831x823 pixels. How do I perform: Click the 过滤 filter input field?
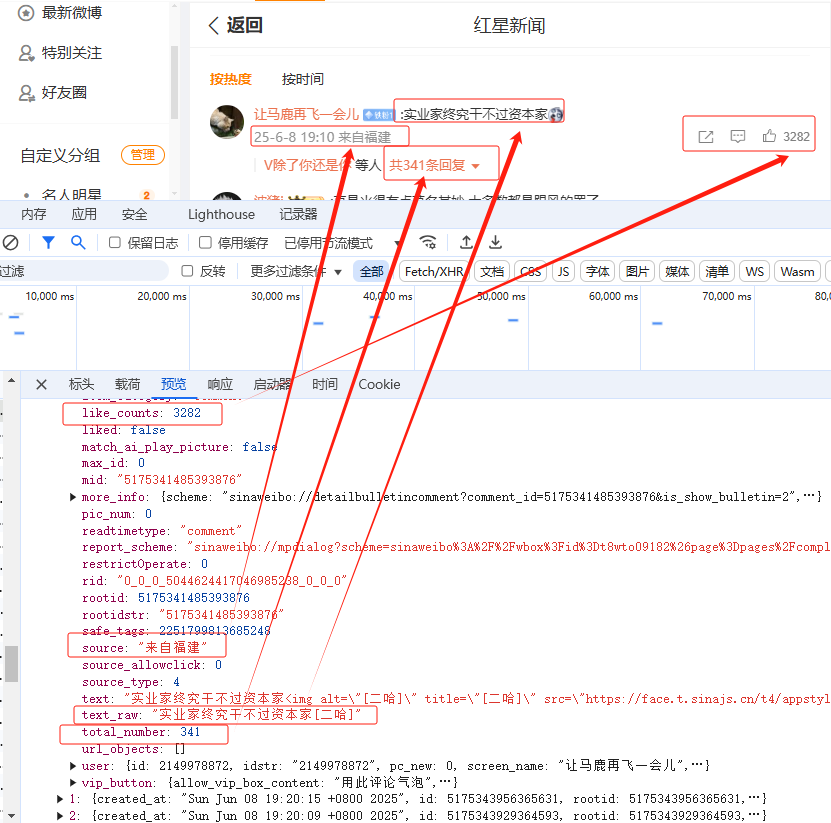[x=84, y=271]
